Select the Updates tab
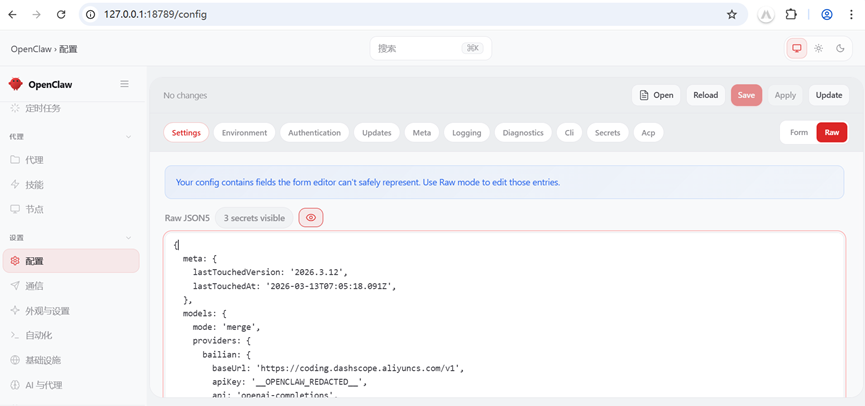This screenshot has height=406, width=865. 377,132
